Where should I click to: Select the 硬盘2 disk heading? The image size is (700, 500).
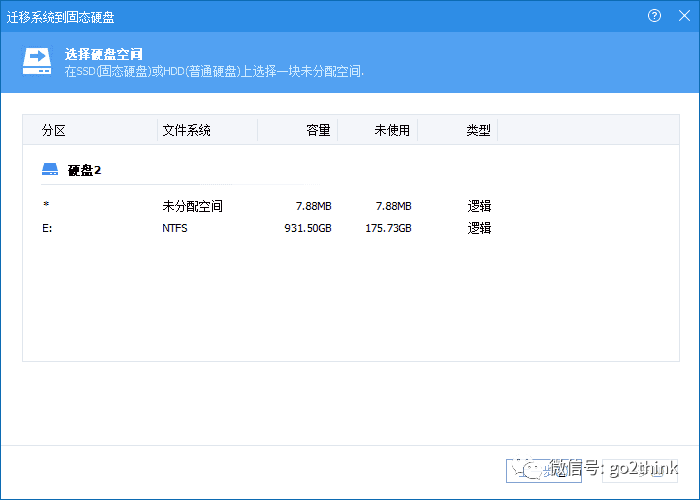[84, 170]
